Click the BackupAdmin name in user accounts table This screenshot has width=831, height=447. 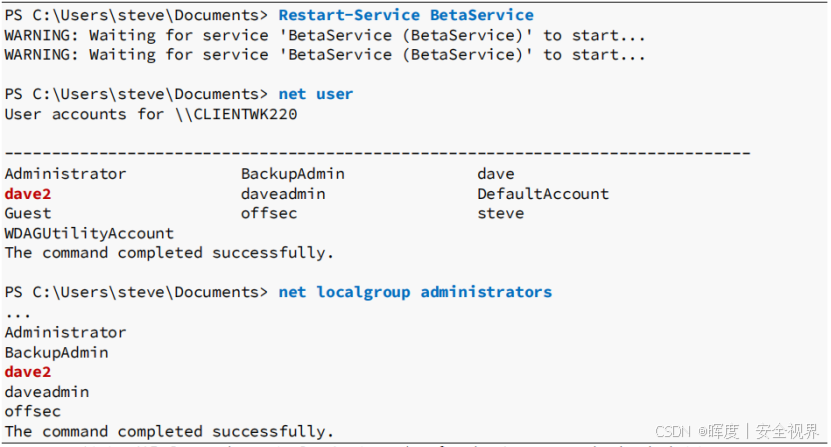click(x=293, y=174)
